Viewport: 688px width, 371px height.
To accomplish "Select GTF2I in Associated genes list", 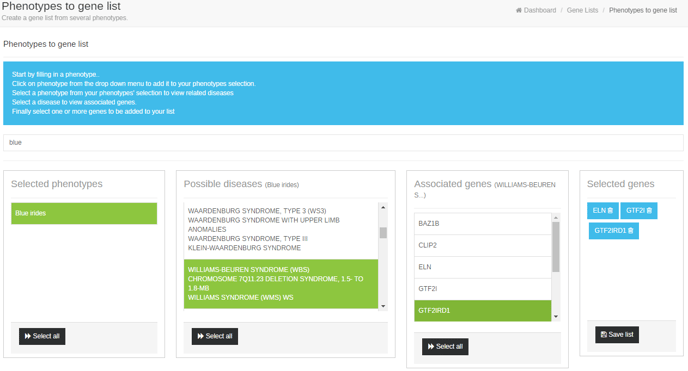I will coord(483,289).
